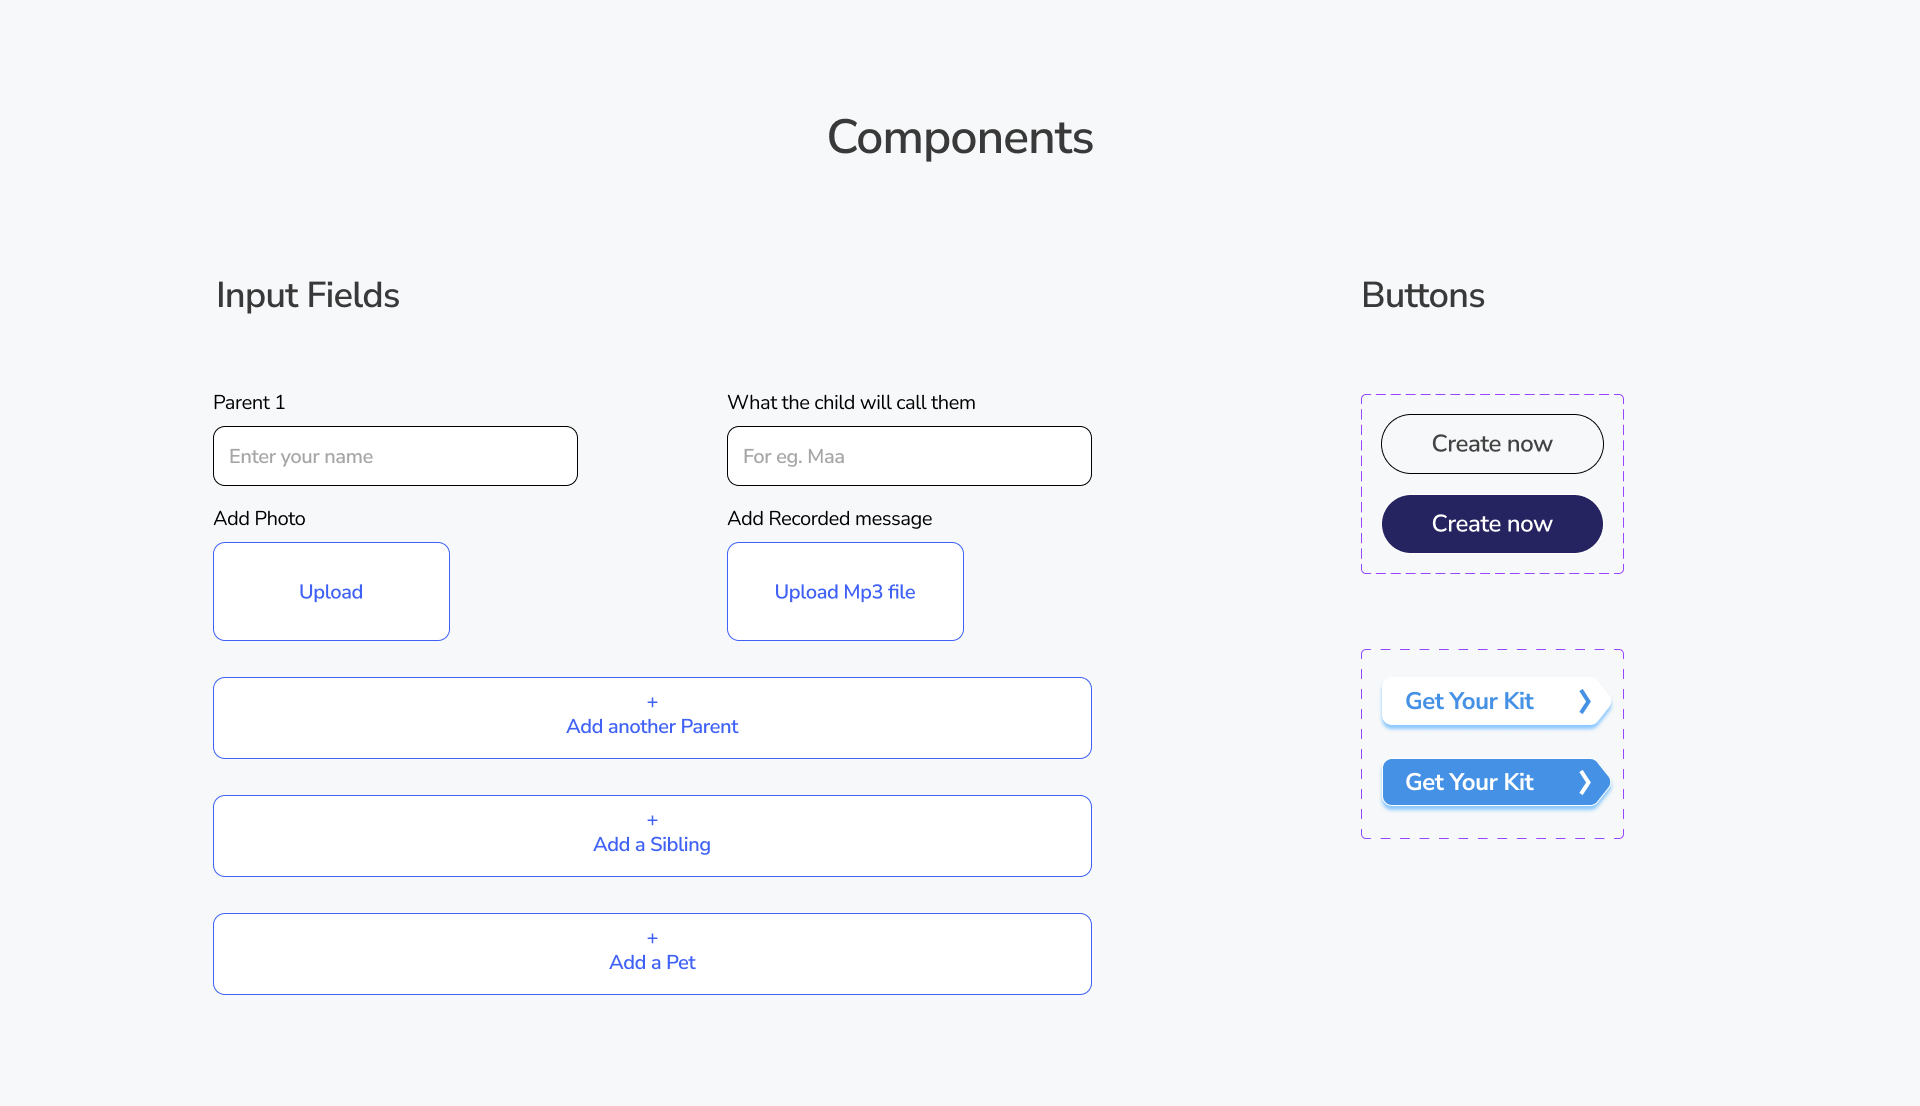The image size is (1920, 1106).
Task: Click the chevron arrow on the white Get Your Kit button
Action: pyautogui.click(x=1584, y=701)
